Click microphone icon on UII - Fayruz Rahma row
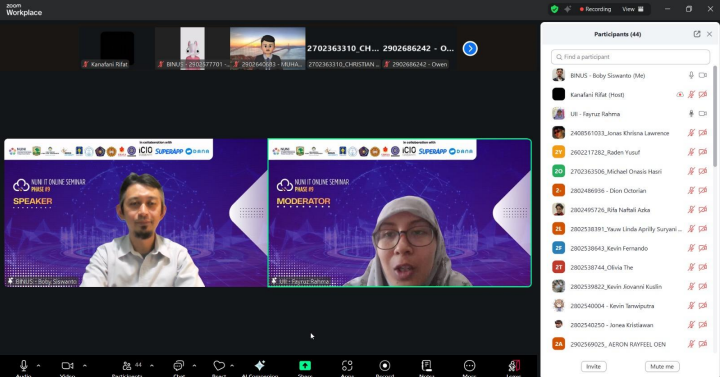 tap(691, 114)
